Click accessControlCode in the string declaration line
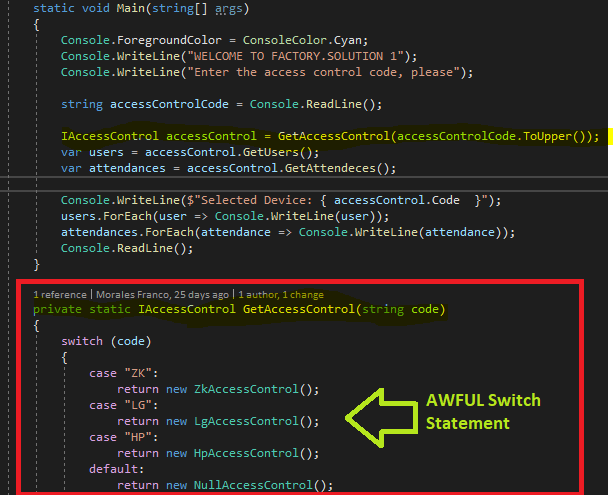Screen dimensions: 613x495 (x=169, y=104)
